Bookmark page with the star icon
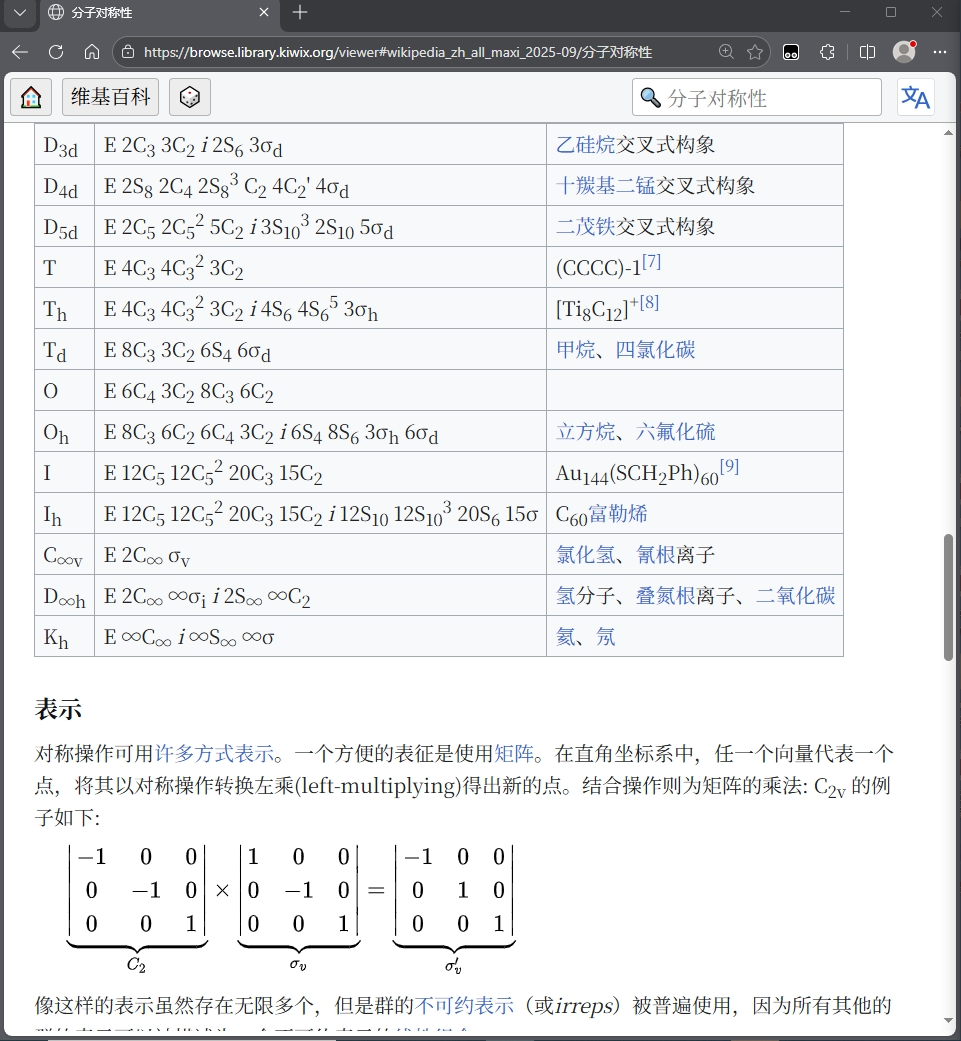 pos(755,52)
